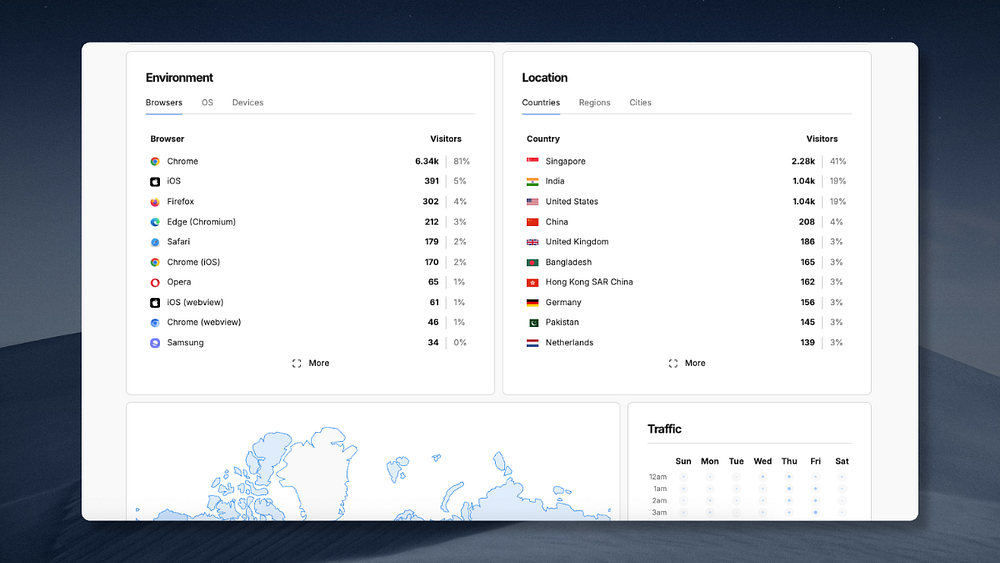Click the Pakistan flag icon

[x=533, y=323]
